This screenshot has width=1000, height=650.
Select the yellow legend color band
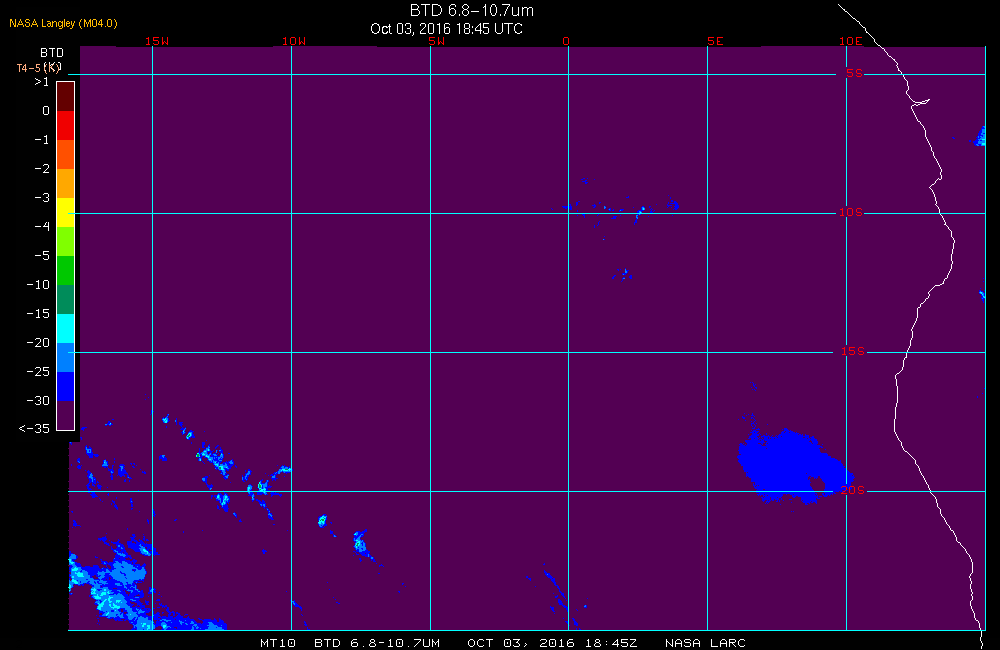pos(66,212)
